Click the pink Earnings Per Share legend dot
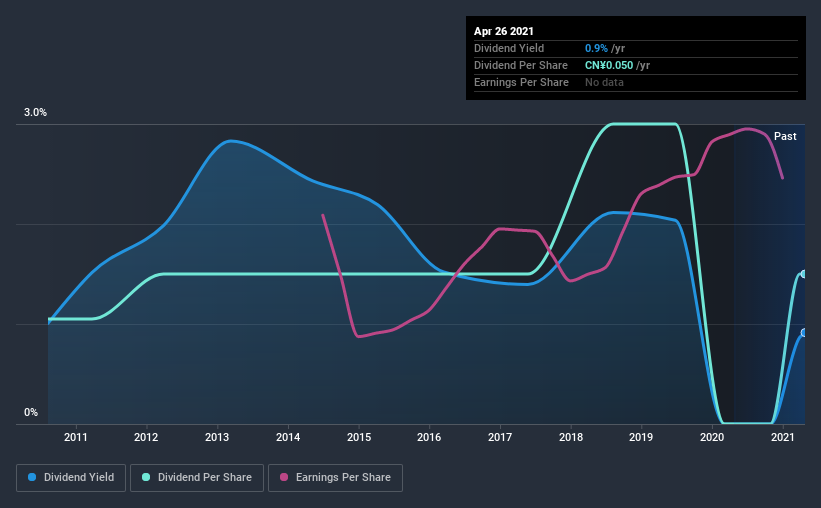821x508 pixels. coord(284,477)
